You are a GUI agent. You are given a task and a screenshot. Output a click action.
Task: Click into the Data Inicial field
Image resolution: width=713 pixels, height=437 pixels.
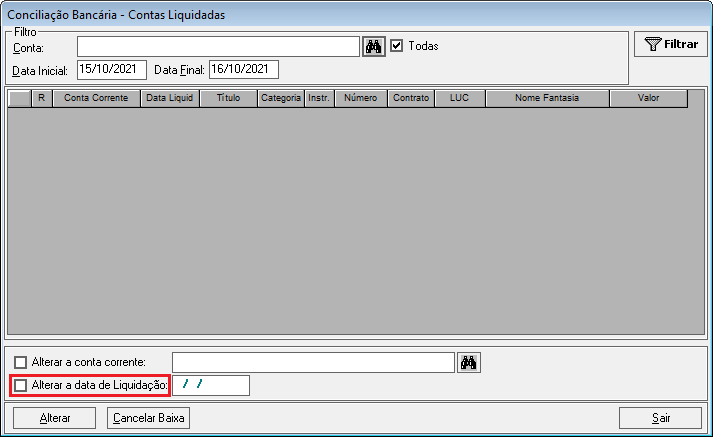(x=112, y=70)
